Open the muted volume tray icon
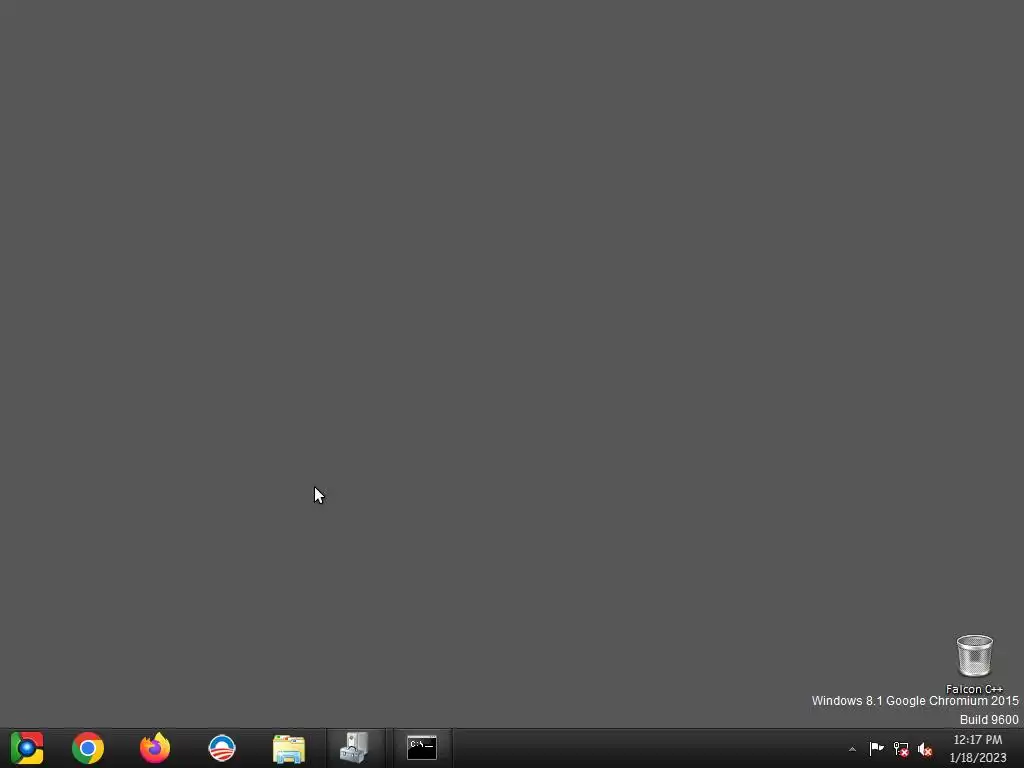The height and width of the screenshot is (768, 1024). click(925, 749)
